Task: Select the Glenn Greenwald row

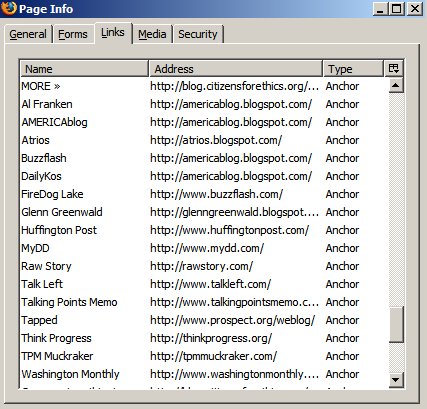Action: point(204,212)
